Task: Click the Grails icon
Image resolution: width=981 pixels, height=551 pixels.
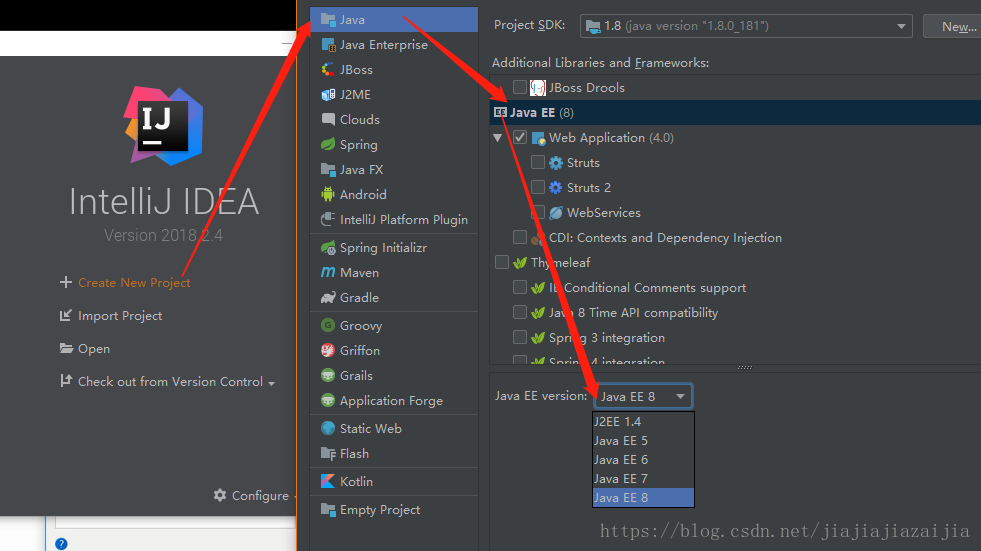Action: 328,375
